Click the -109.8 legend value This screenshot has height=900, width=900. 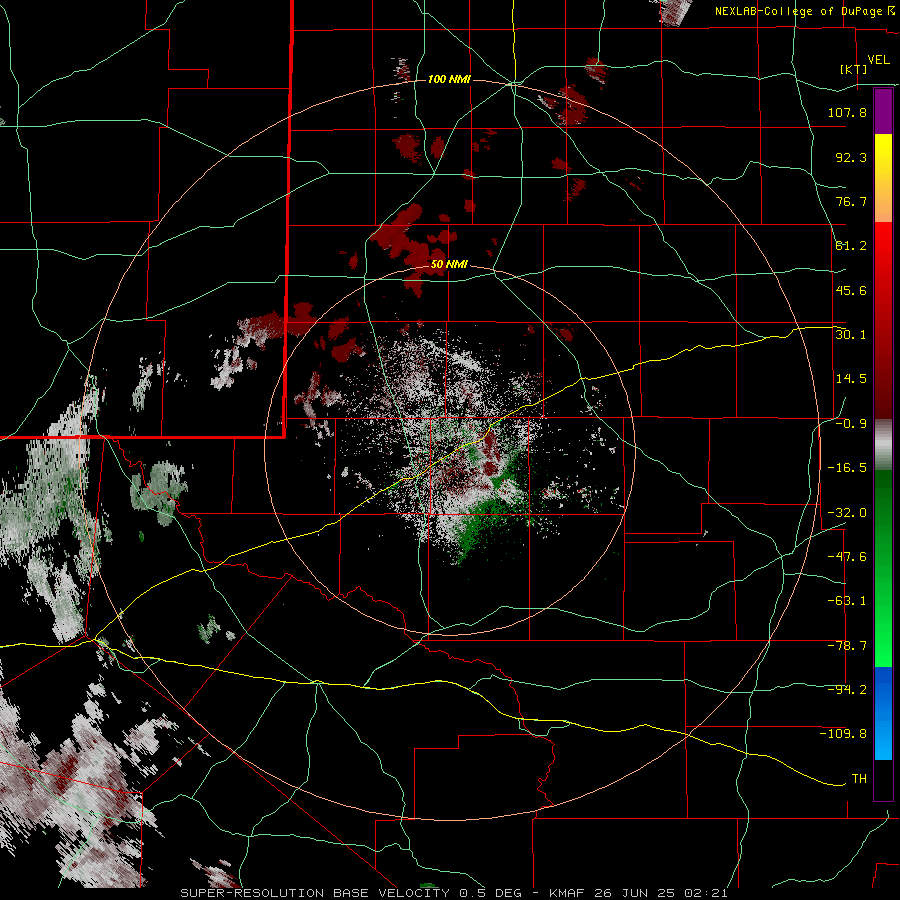pyautogui.click(x=843, y=734)
